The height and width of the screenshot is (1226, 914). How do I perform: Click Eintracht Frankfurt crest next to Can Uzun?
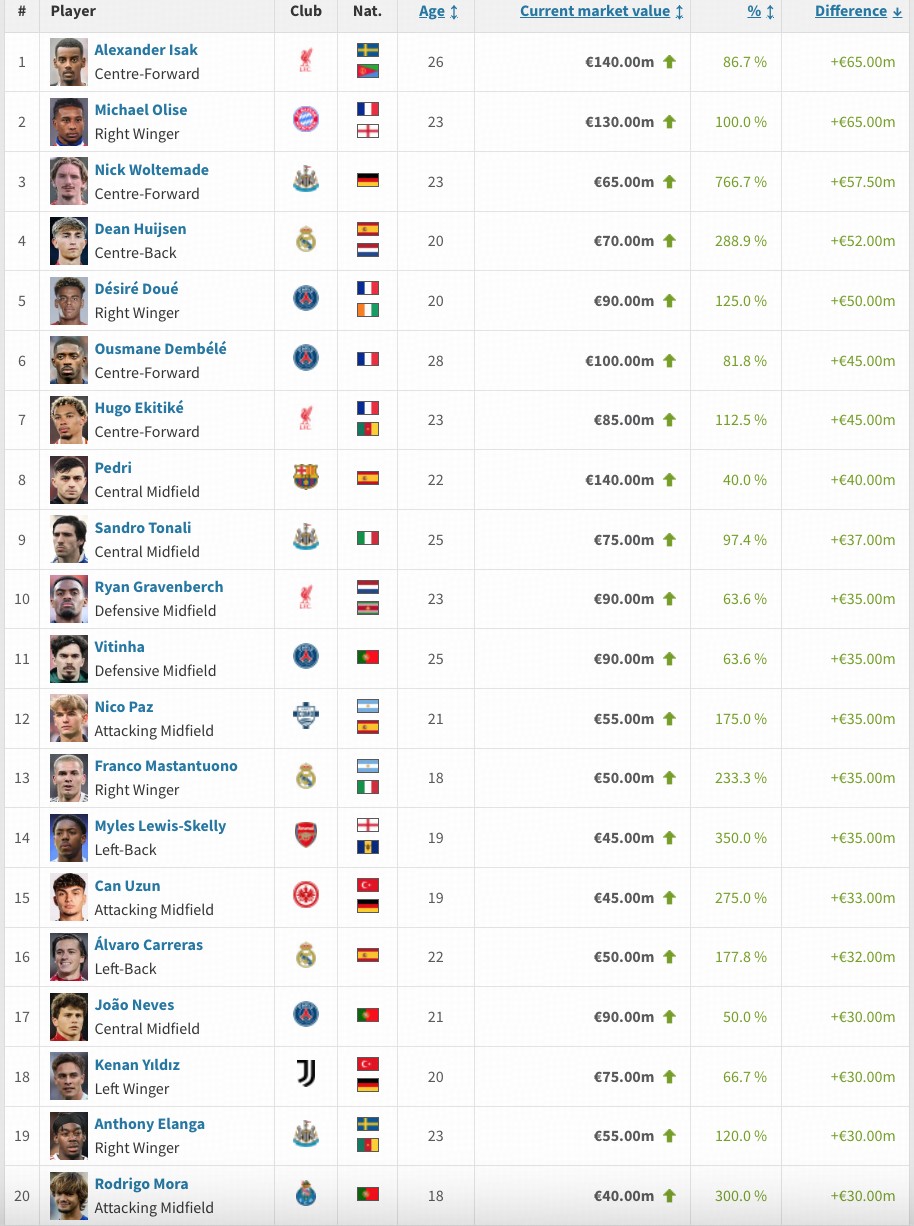(306, 896)
